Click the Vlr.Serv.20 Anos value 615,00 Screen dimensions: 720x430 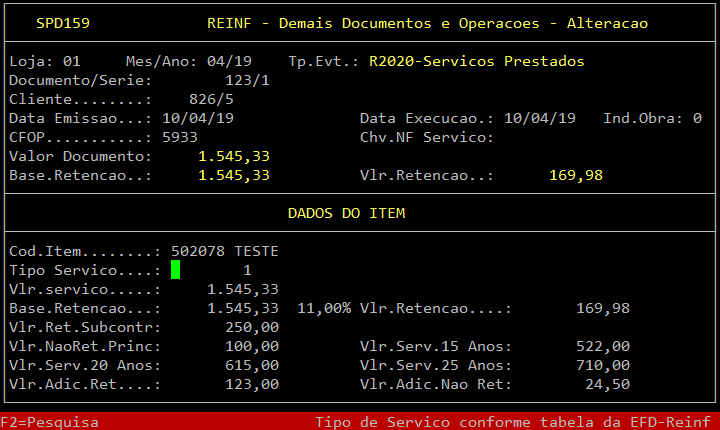[x=252, y=365]
